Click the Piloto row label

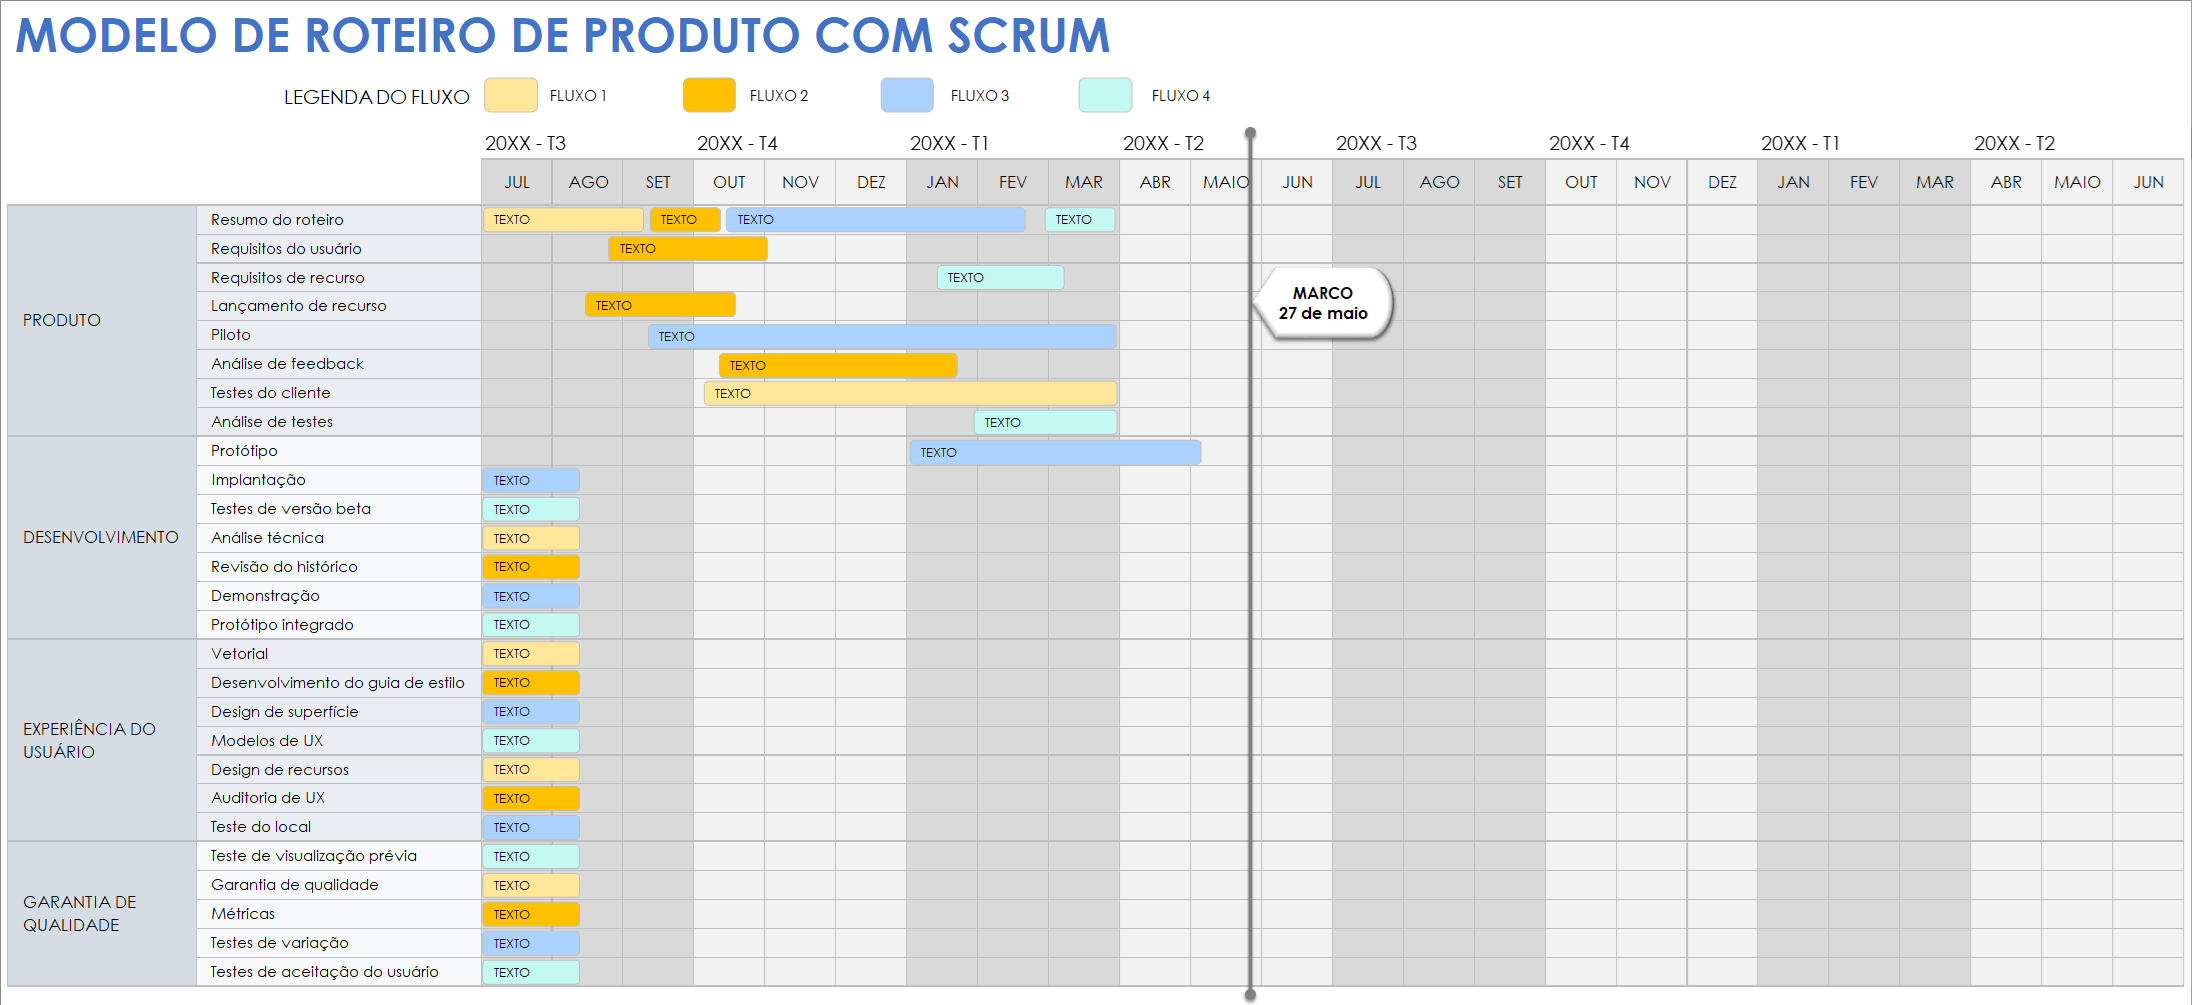pyautogui.click(x=231, y=334)
